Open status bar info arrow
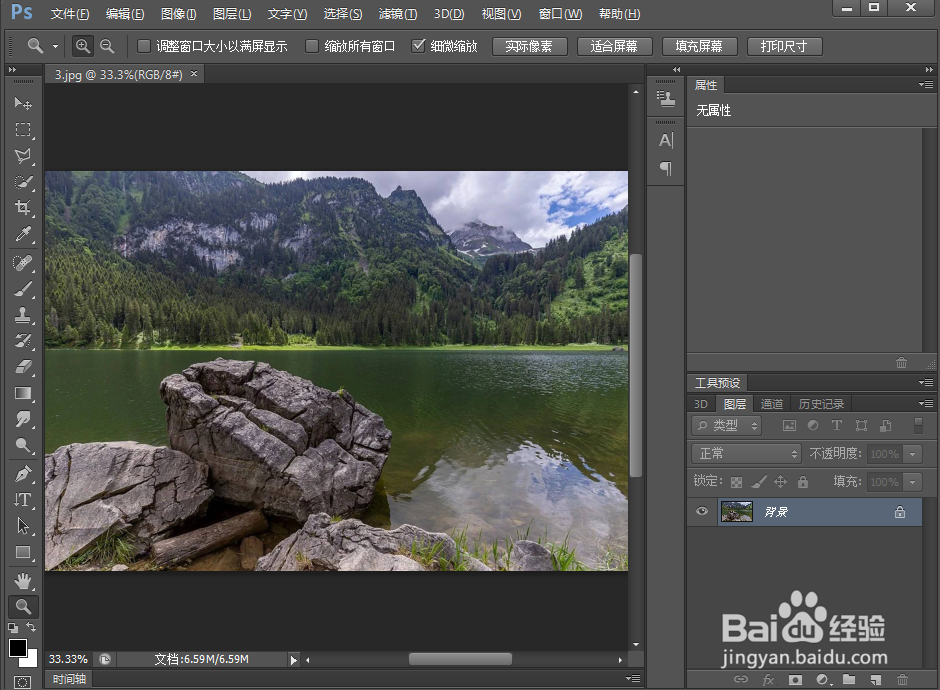This screenshot has height=690, width=940. pos(293,660)
